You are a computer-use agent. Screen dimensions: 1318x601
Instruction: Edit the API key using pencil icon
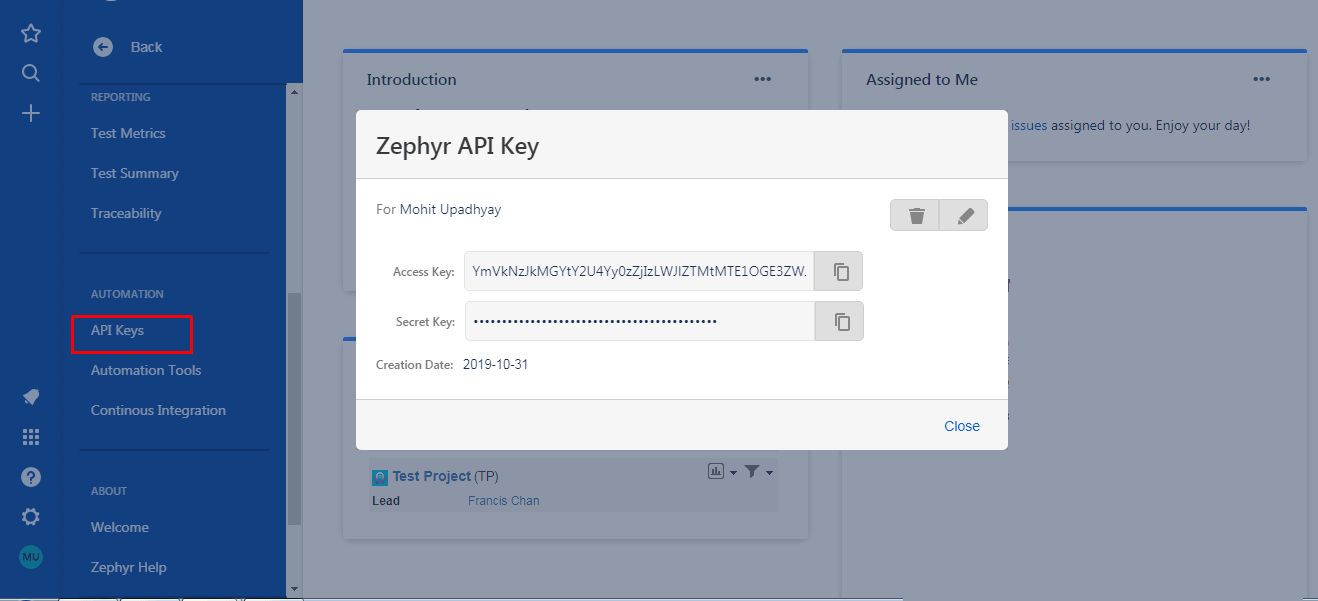[x=963, y=215]
